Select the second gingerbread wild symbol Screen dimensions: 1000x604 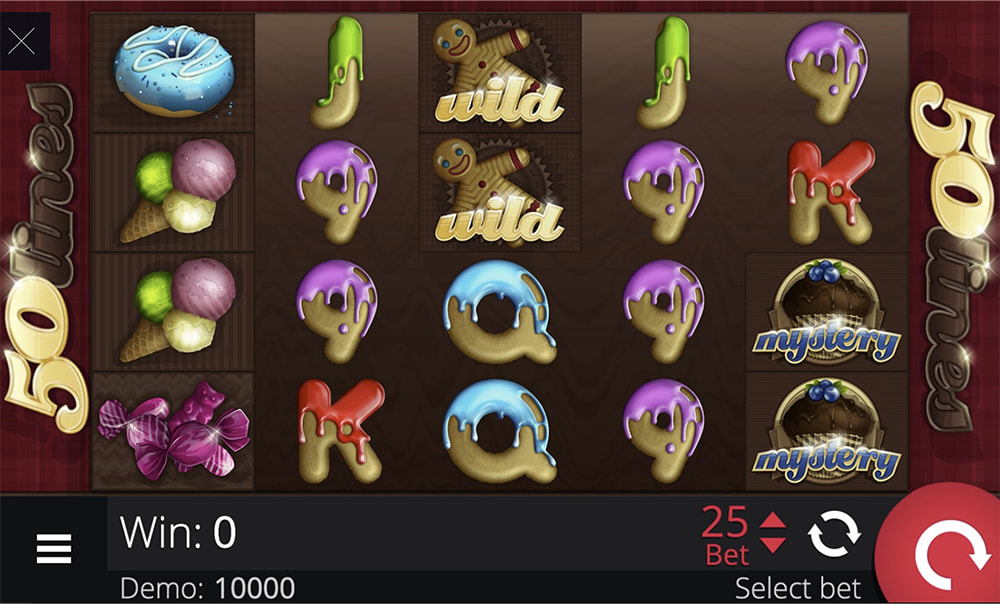coord(499,192)
